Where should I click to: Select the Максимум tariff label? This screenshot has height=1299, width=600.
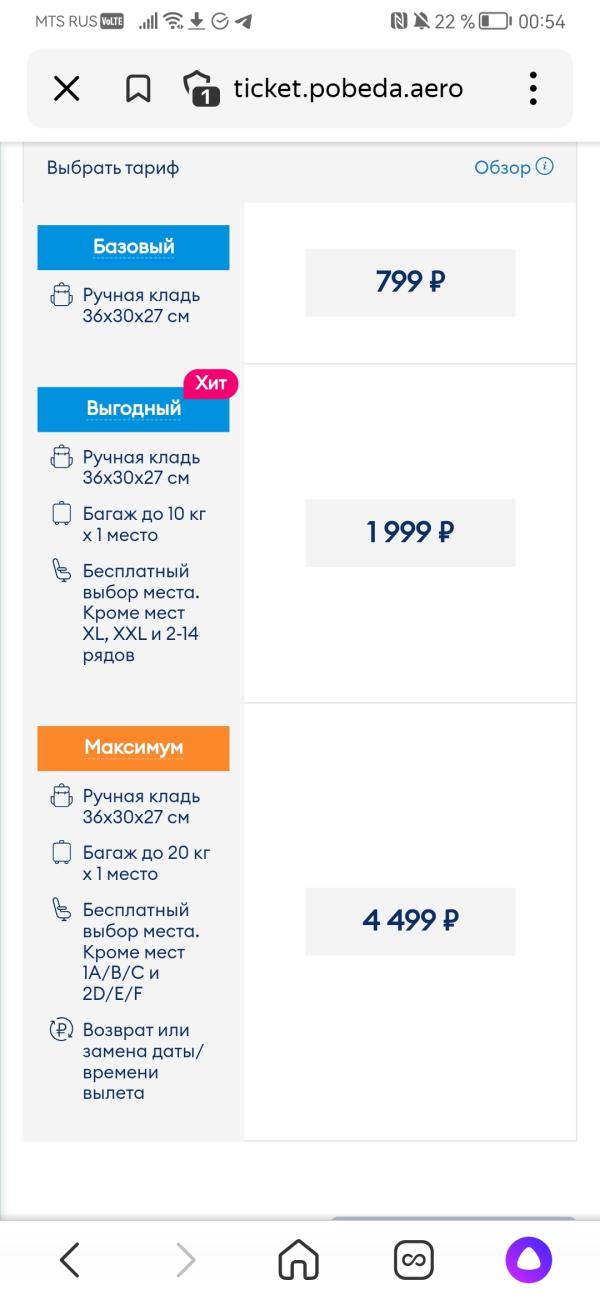coord(134,748)
